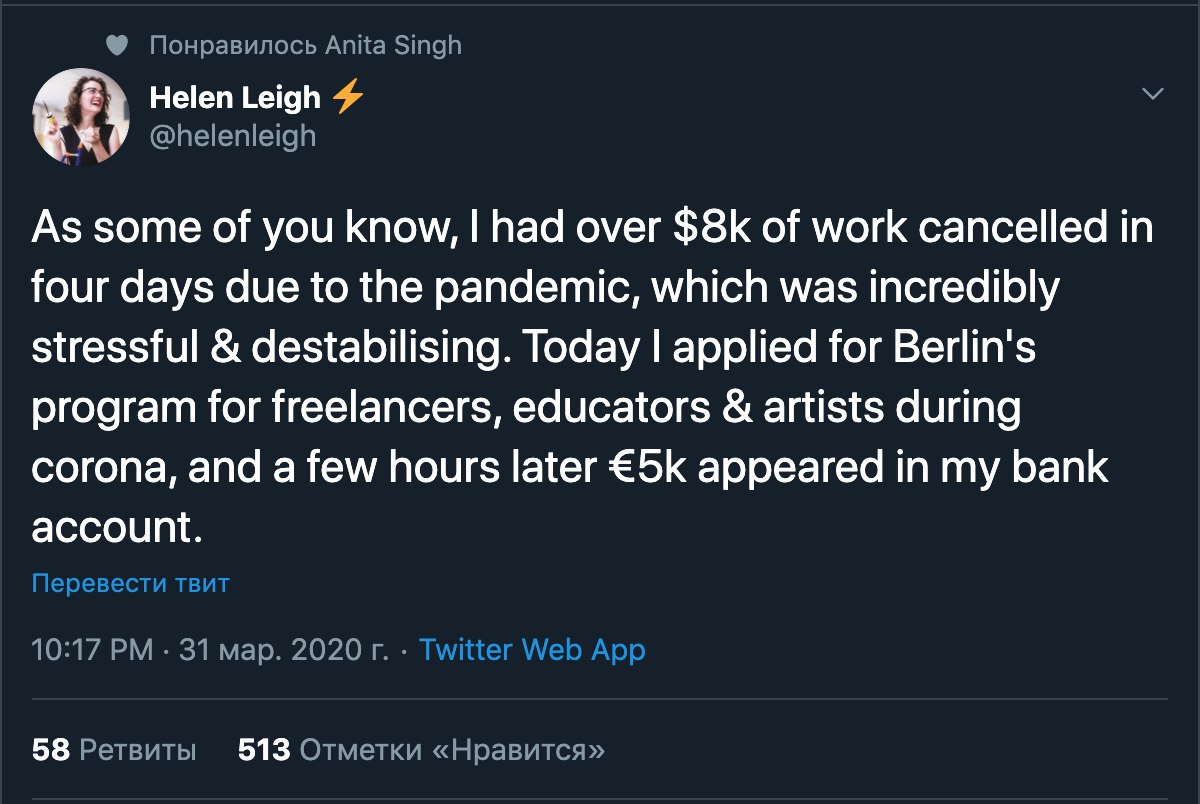The height and width of the screenshot is (804, 1200).
Task: Expand the tweet options chevron menu
Action: [x=1153, y=94]
